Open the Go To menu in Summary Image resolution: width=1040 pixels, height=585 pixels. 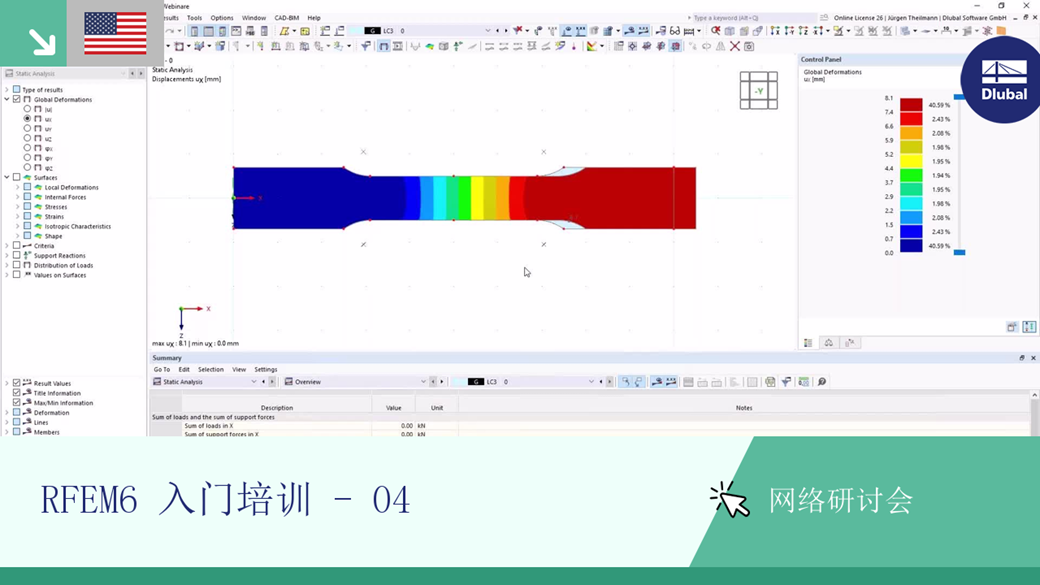coord(162,369)
